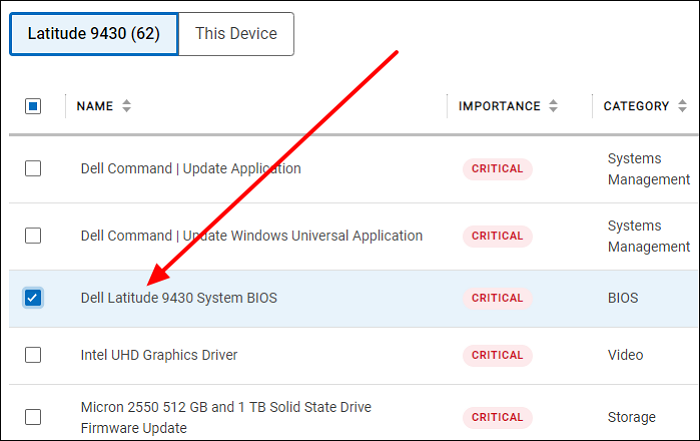Uncheck the Dell Latitude 9430 System BIOS box
Screen dimensions: 700x441
point(33,298)
